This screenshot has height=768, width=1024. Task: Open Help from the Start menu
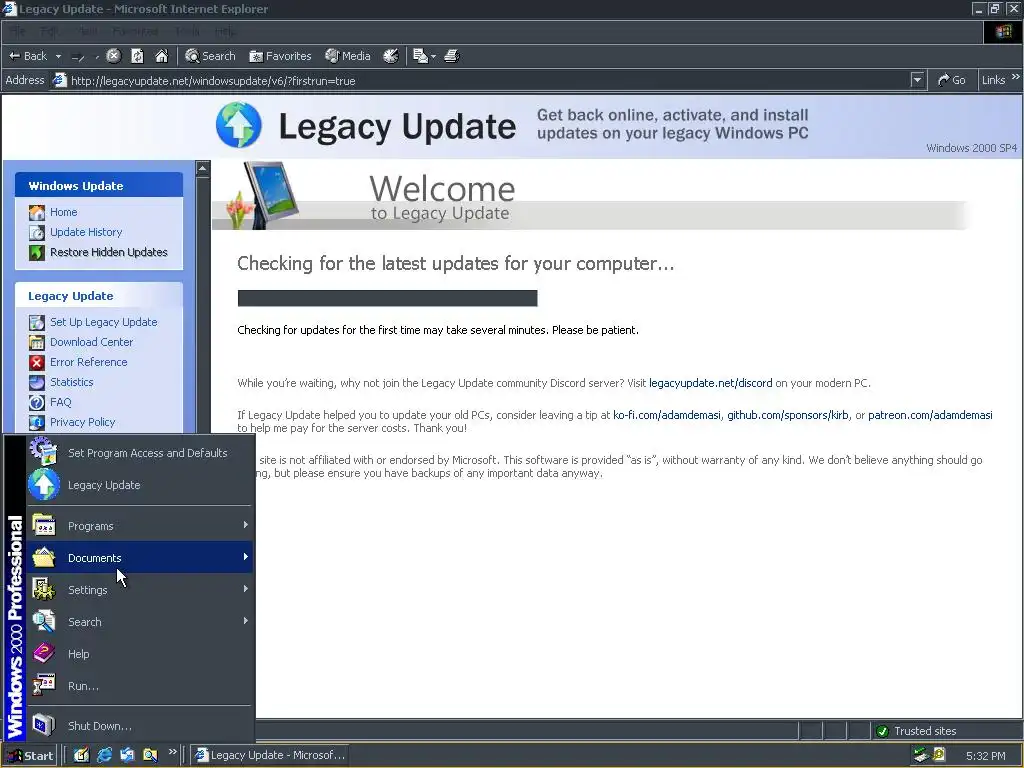click(139, 654)
